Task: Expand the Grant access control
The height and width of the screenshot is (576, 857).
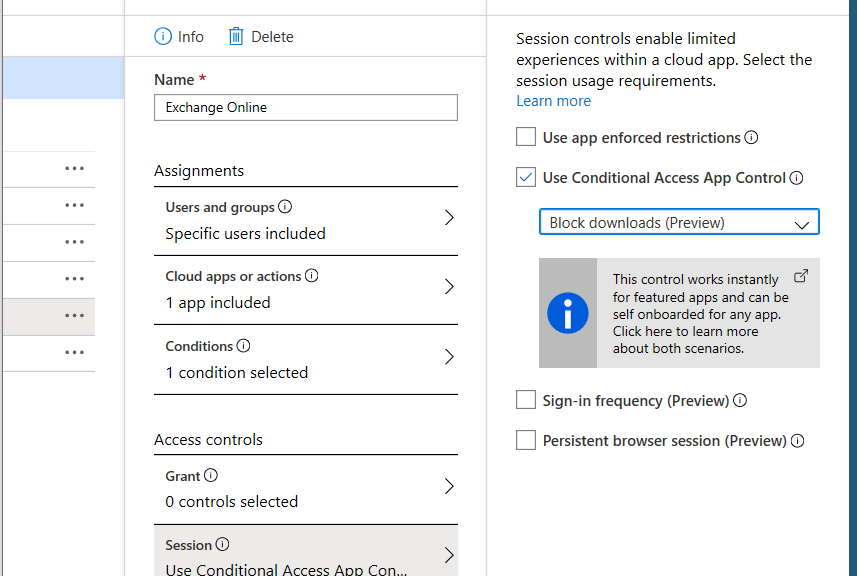Action: coord(306,489)
